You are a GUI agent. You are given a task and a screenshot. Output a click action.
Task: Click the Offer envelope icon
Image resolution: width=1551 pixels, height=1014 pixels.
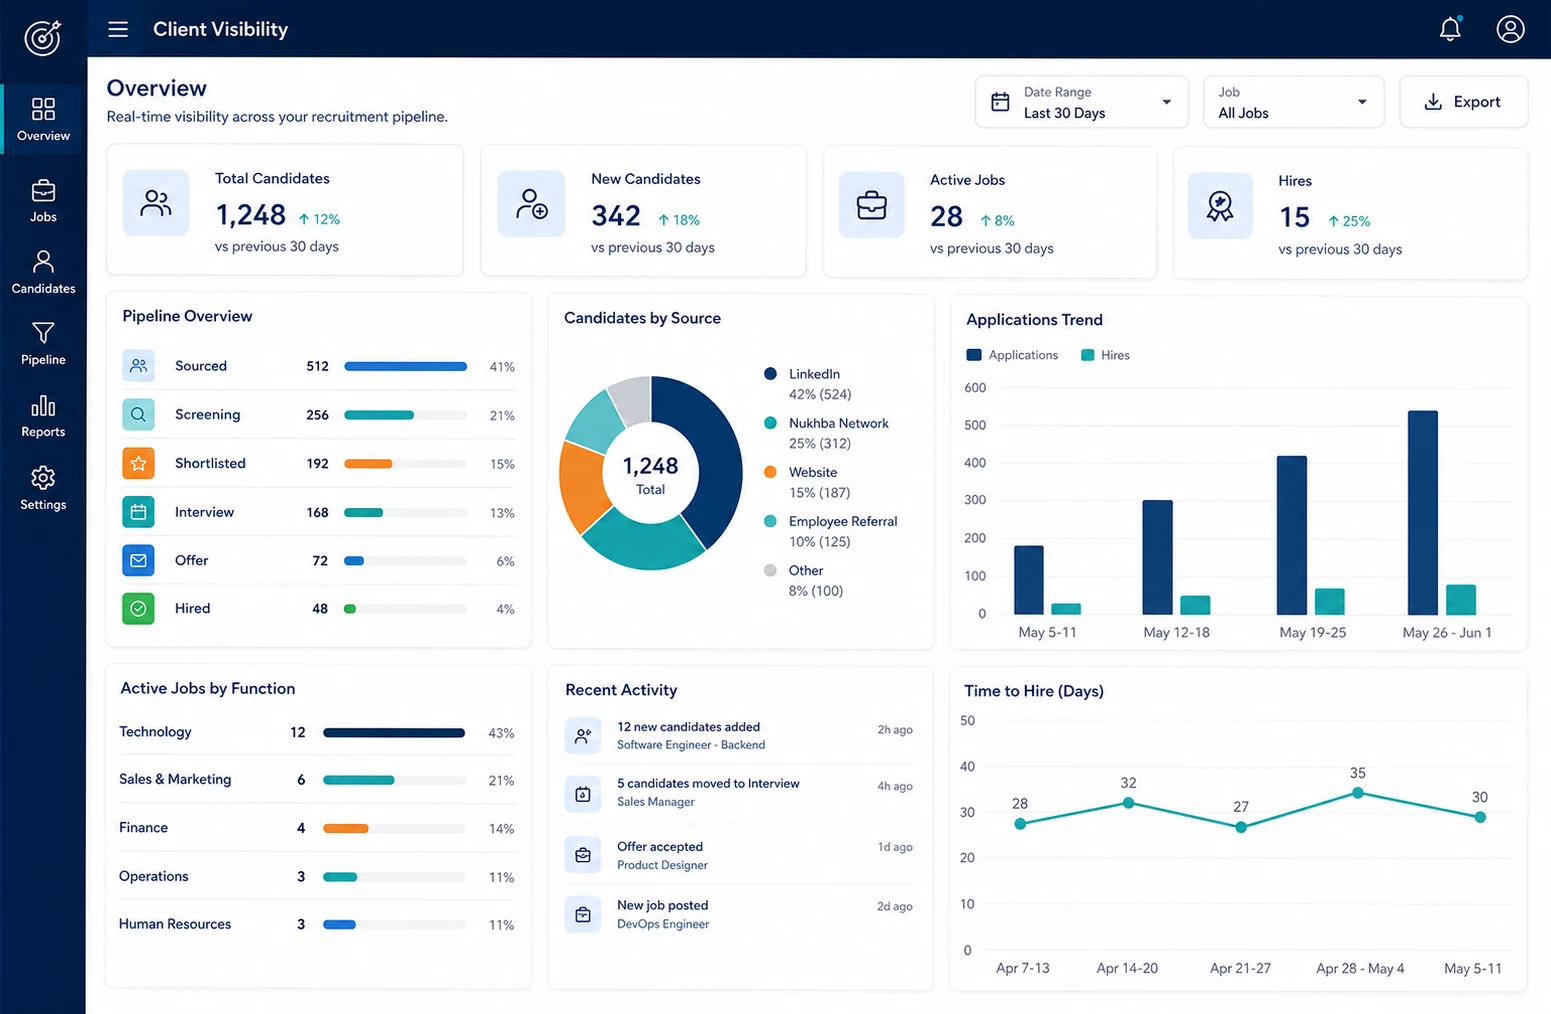(138, 560)
